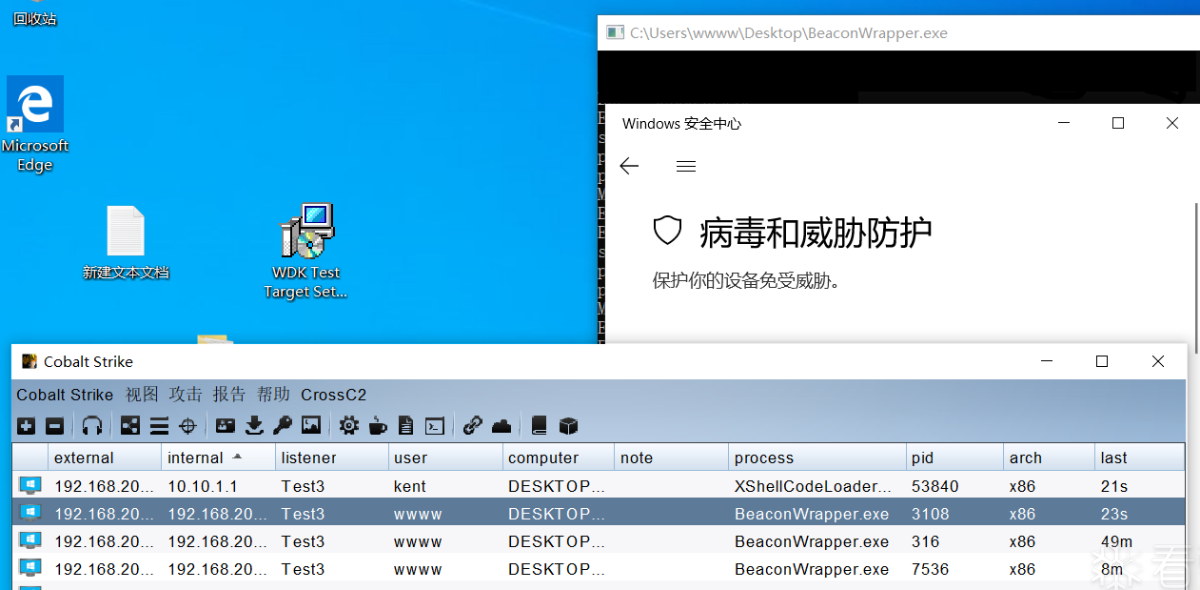This screenshot has width=1200, height=590.
Task: Open the Cobalt Strike menu
Action: (x=65, y=395)
